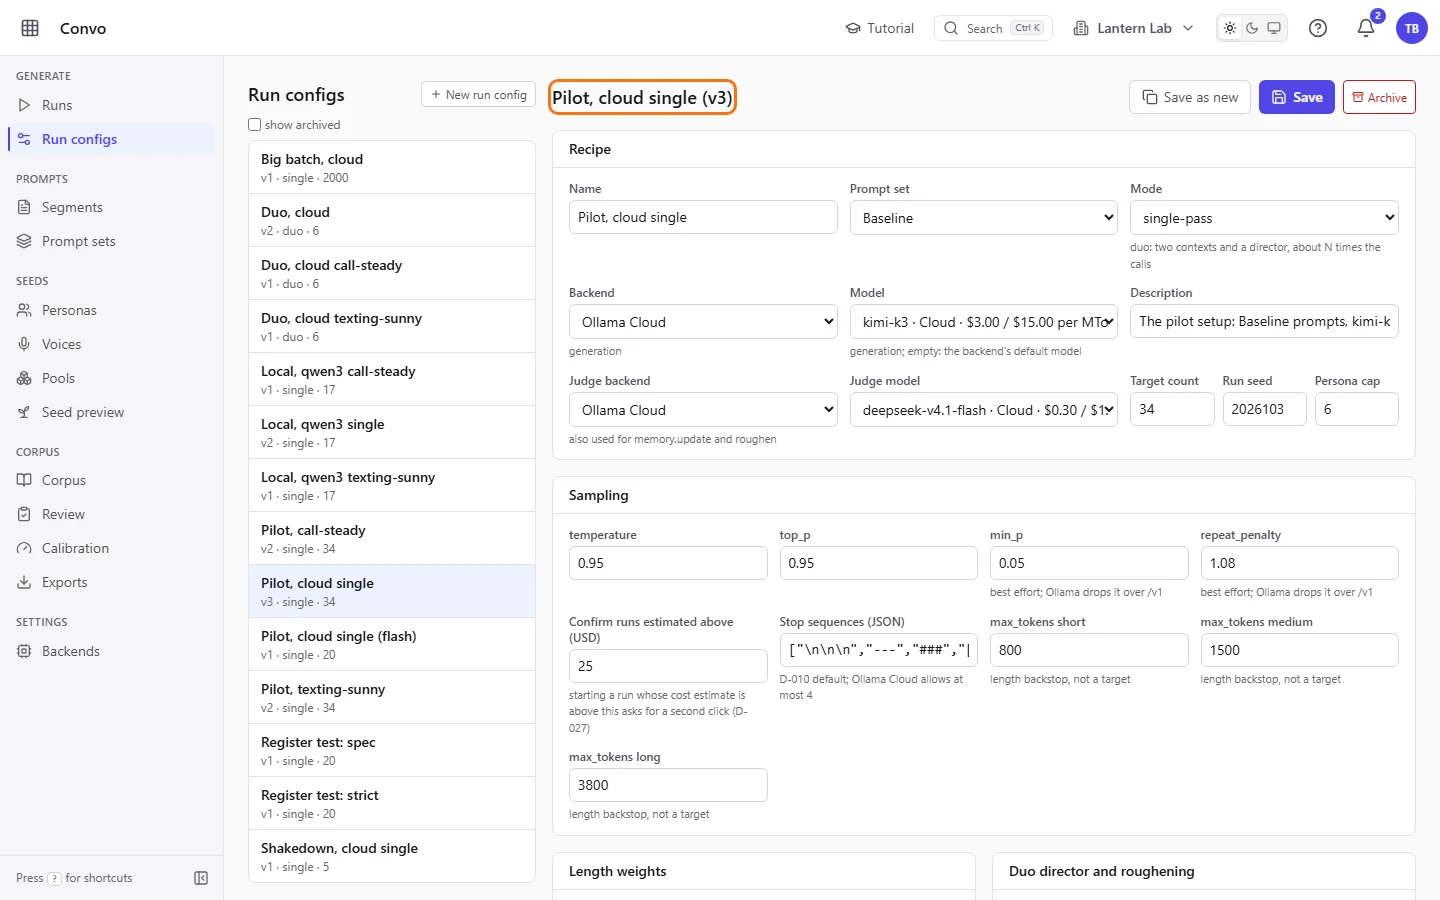Open the notifications bell
This screenshot has width=1440, height=900.
point(1366,28)
